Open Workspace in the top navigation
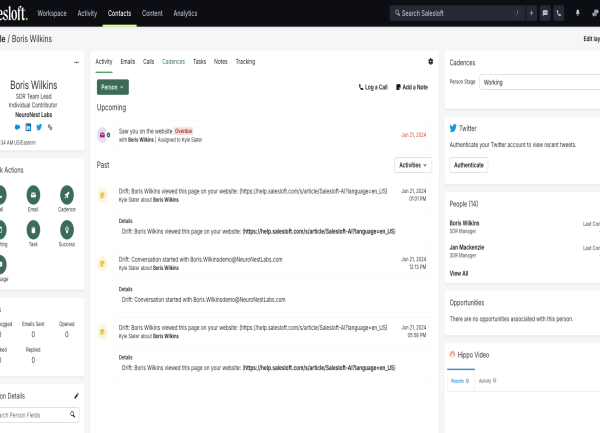Screen dimensions: 600x433 click(x=52, y=13)
